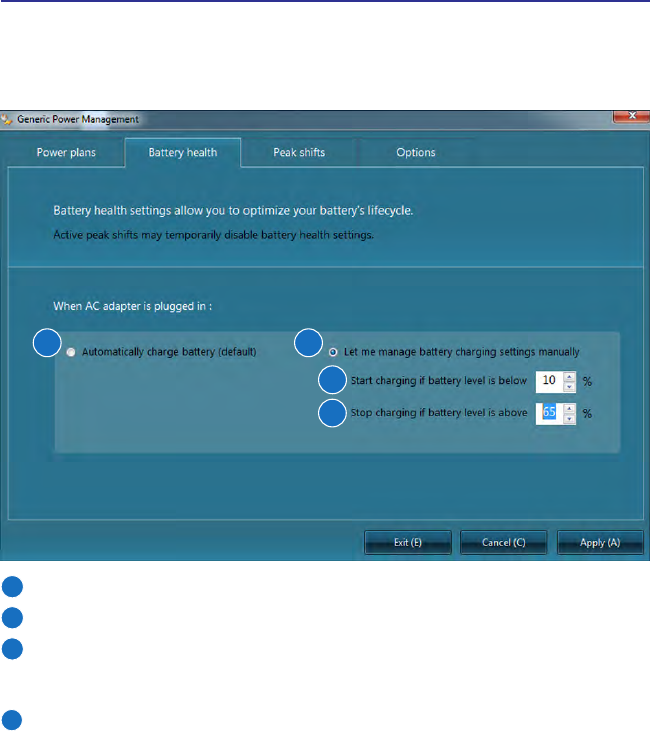The image size is (650, 732).
Task: Click 'When AC adapter is plugged in' text
Action: (133, 306)
